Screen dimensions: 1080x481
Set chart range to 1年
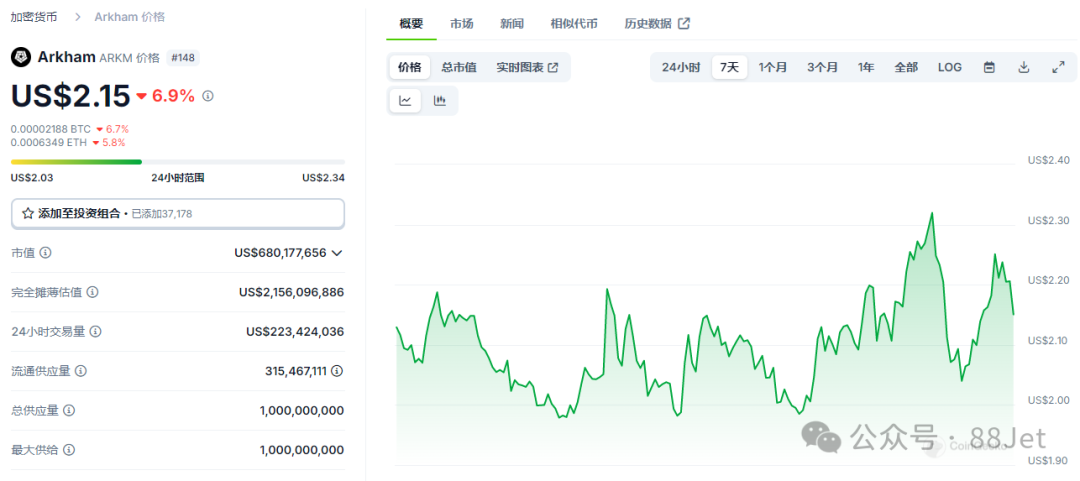click(866, 68)
